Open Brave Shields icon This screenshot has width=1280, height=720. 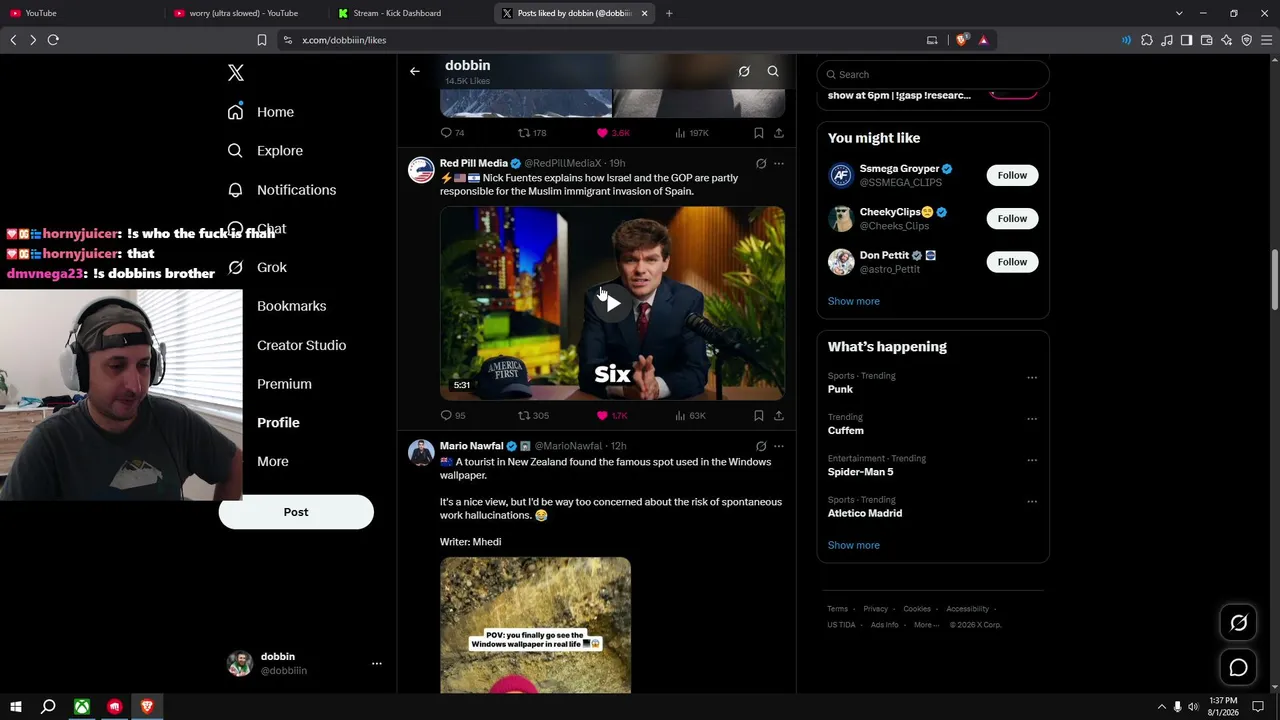pyautogui.click(x=962, y=40)
